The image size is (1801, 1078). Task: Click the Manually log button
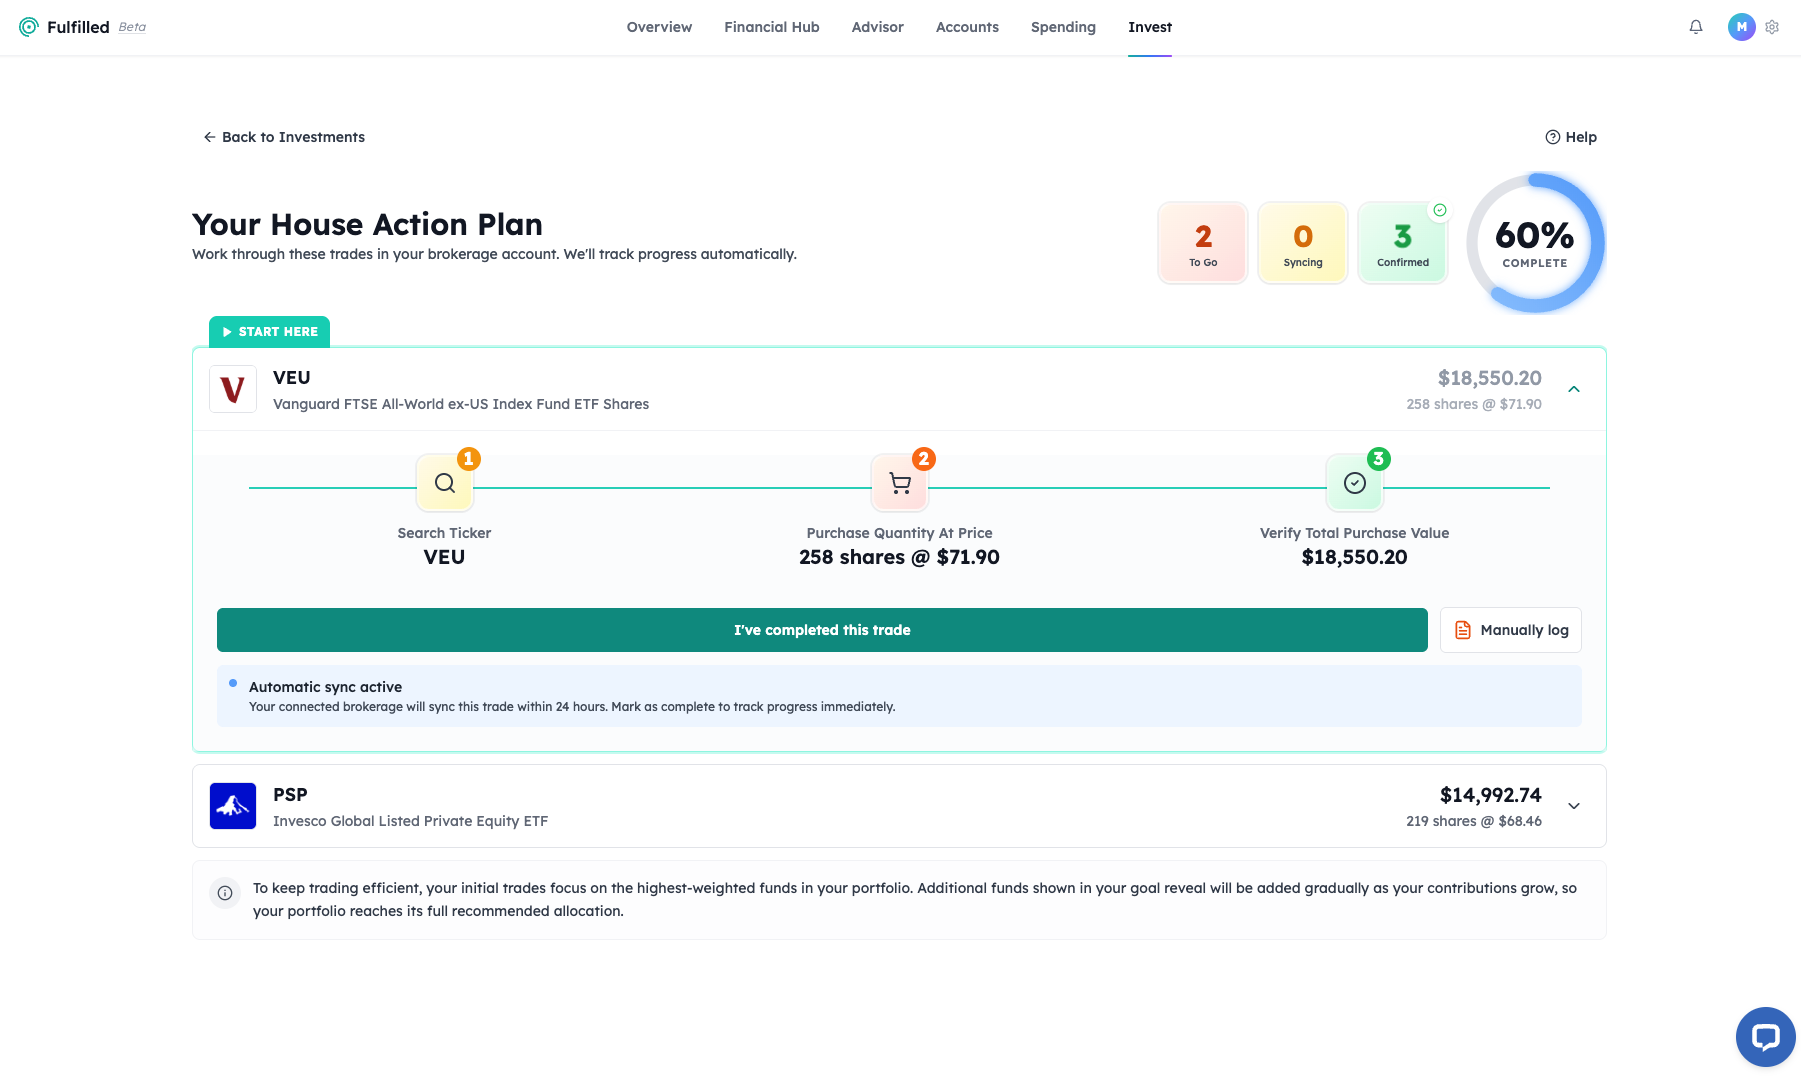[1510, 630]
